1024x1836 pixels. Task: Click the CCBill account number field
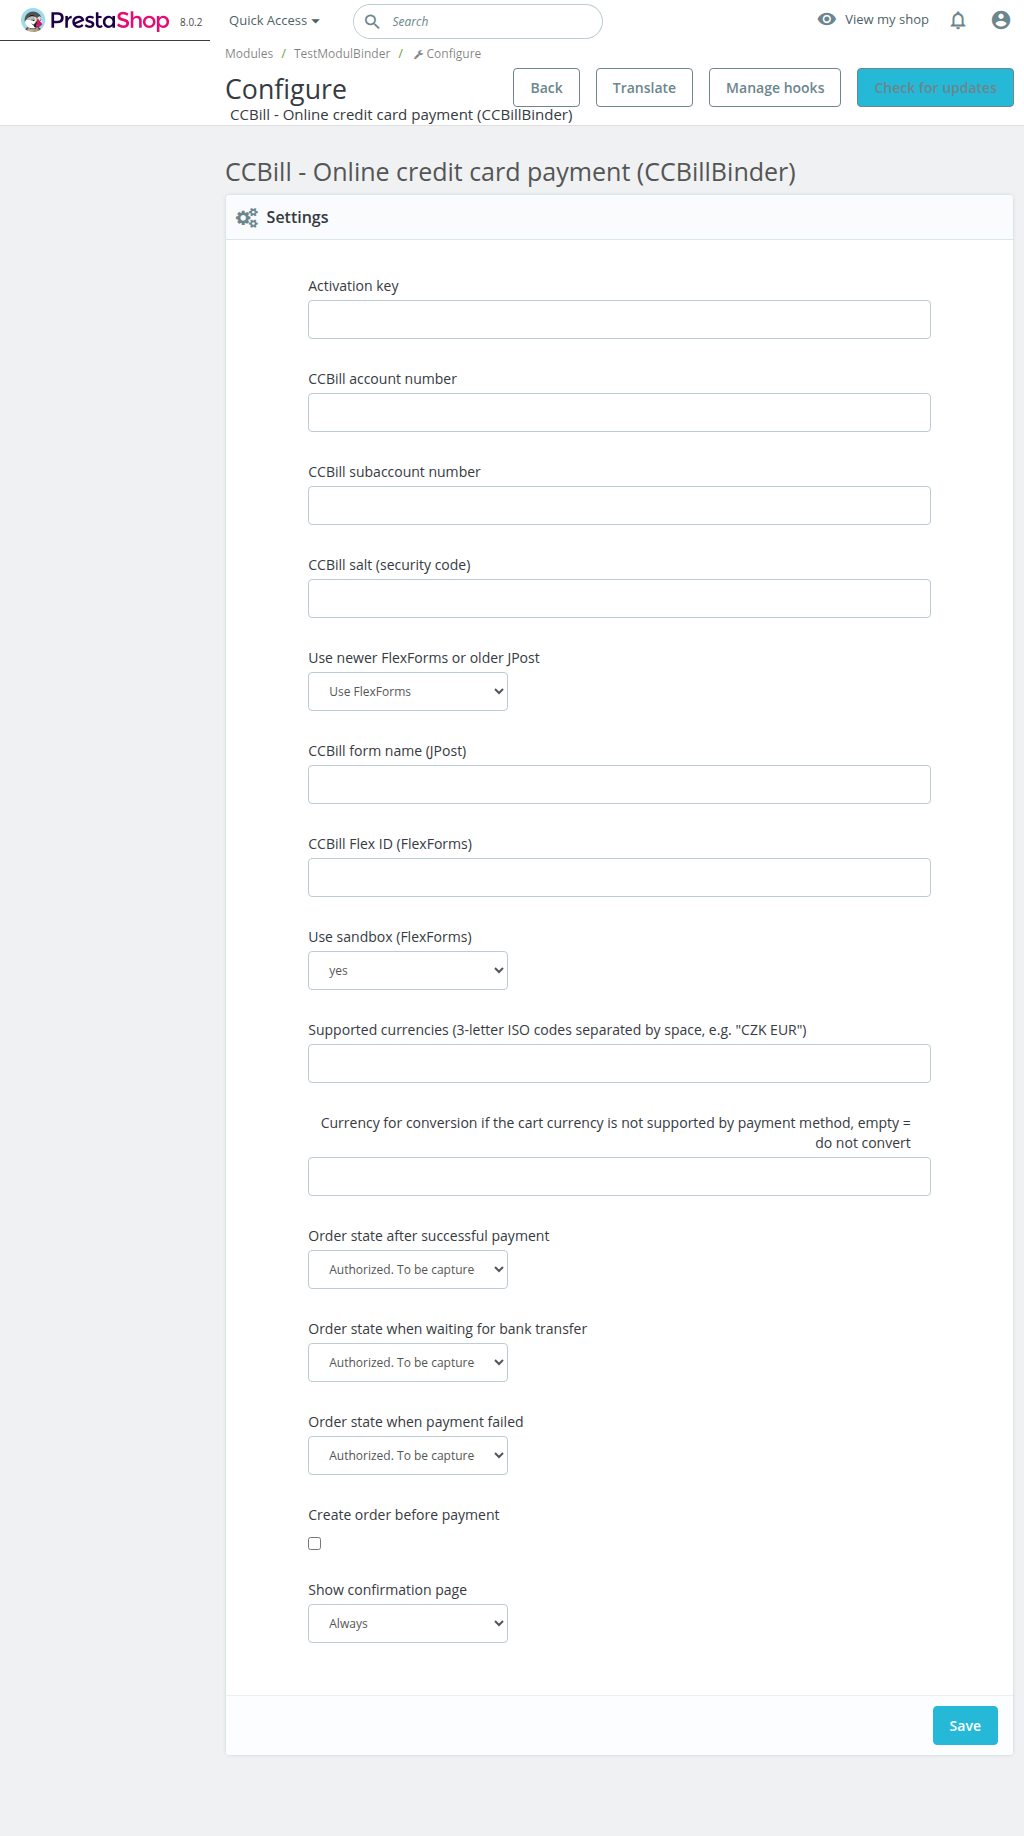(619, 412)
